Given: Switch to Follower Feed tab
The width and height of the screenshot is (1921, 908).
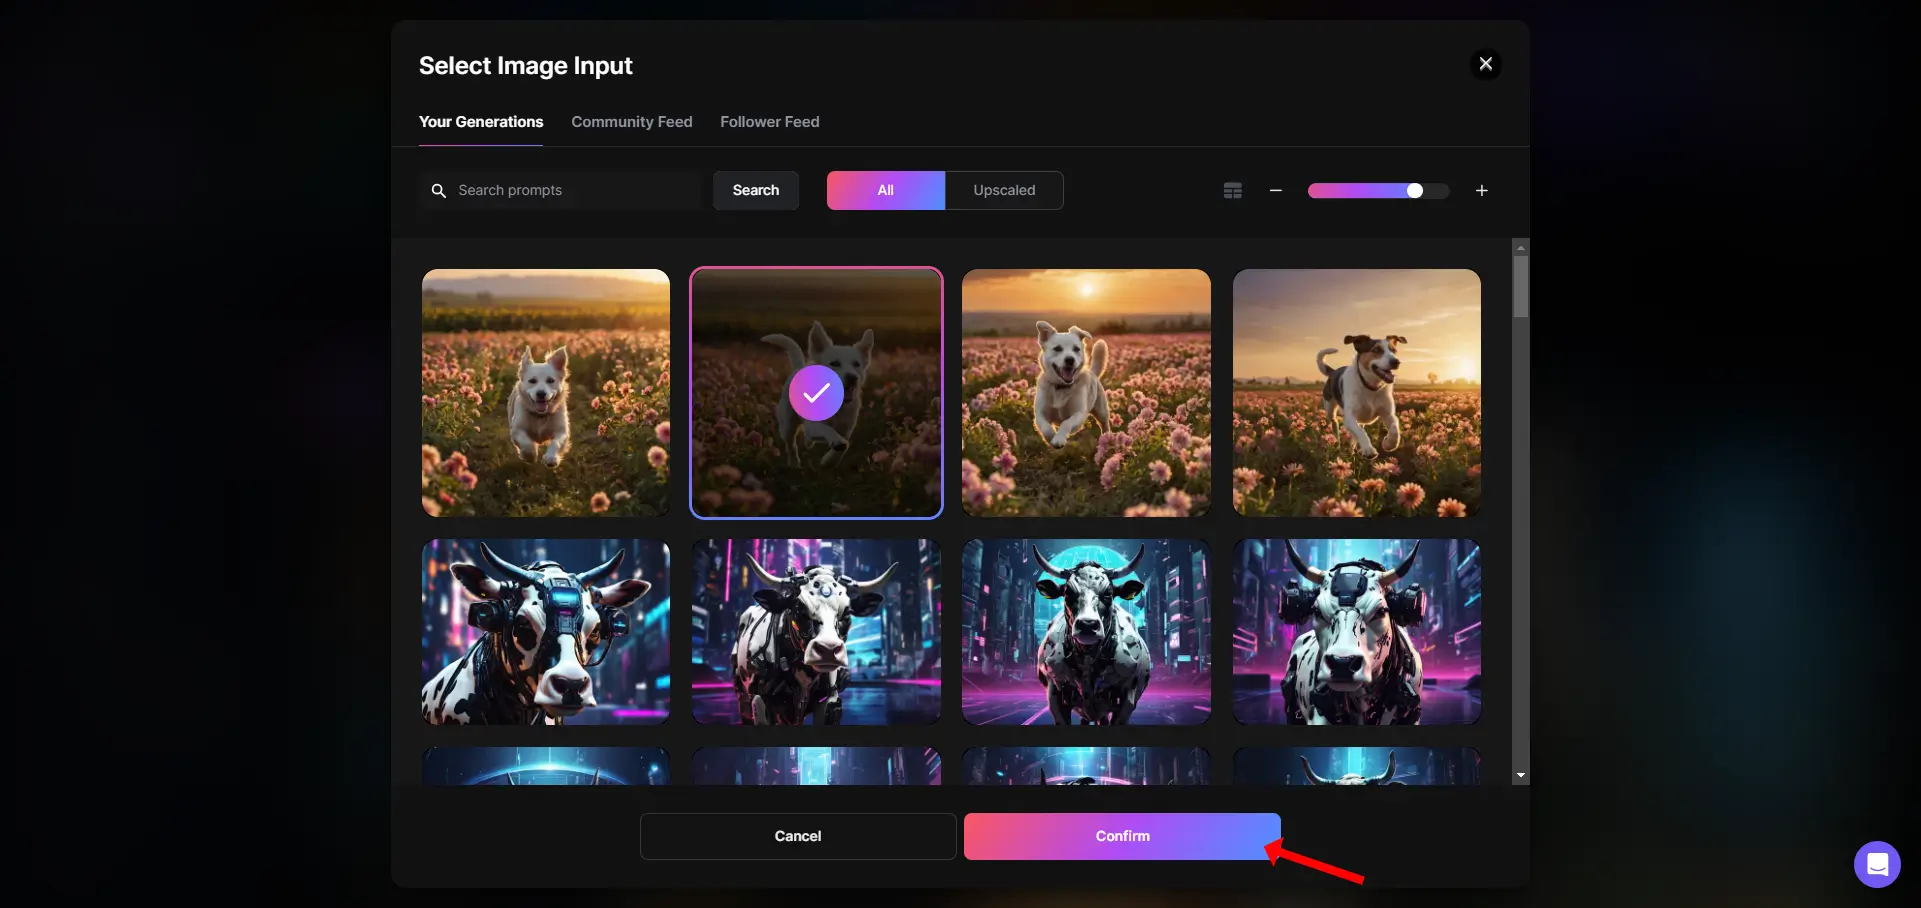Looking at the screenshot, I should (x=769, y=122).
